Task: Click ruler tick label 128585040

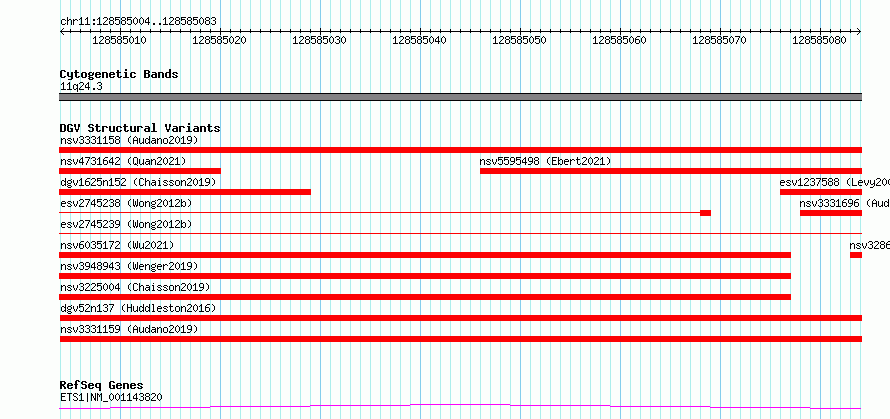Action: (x=419, y=40)
